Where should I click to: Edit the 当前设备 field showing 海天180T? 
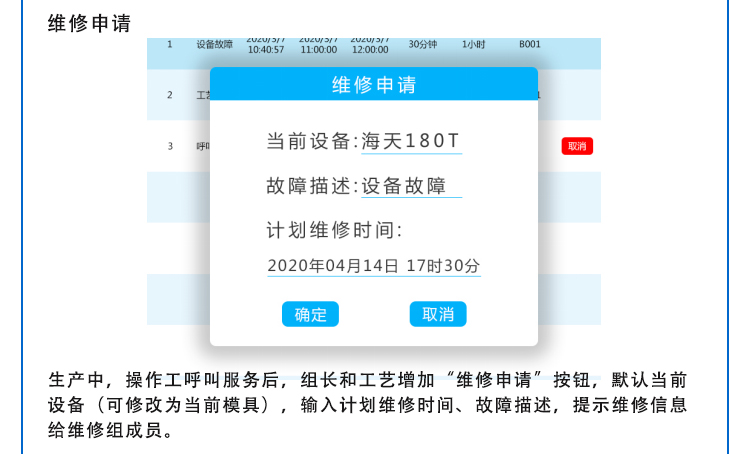[x=411, y=141]
